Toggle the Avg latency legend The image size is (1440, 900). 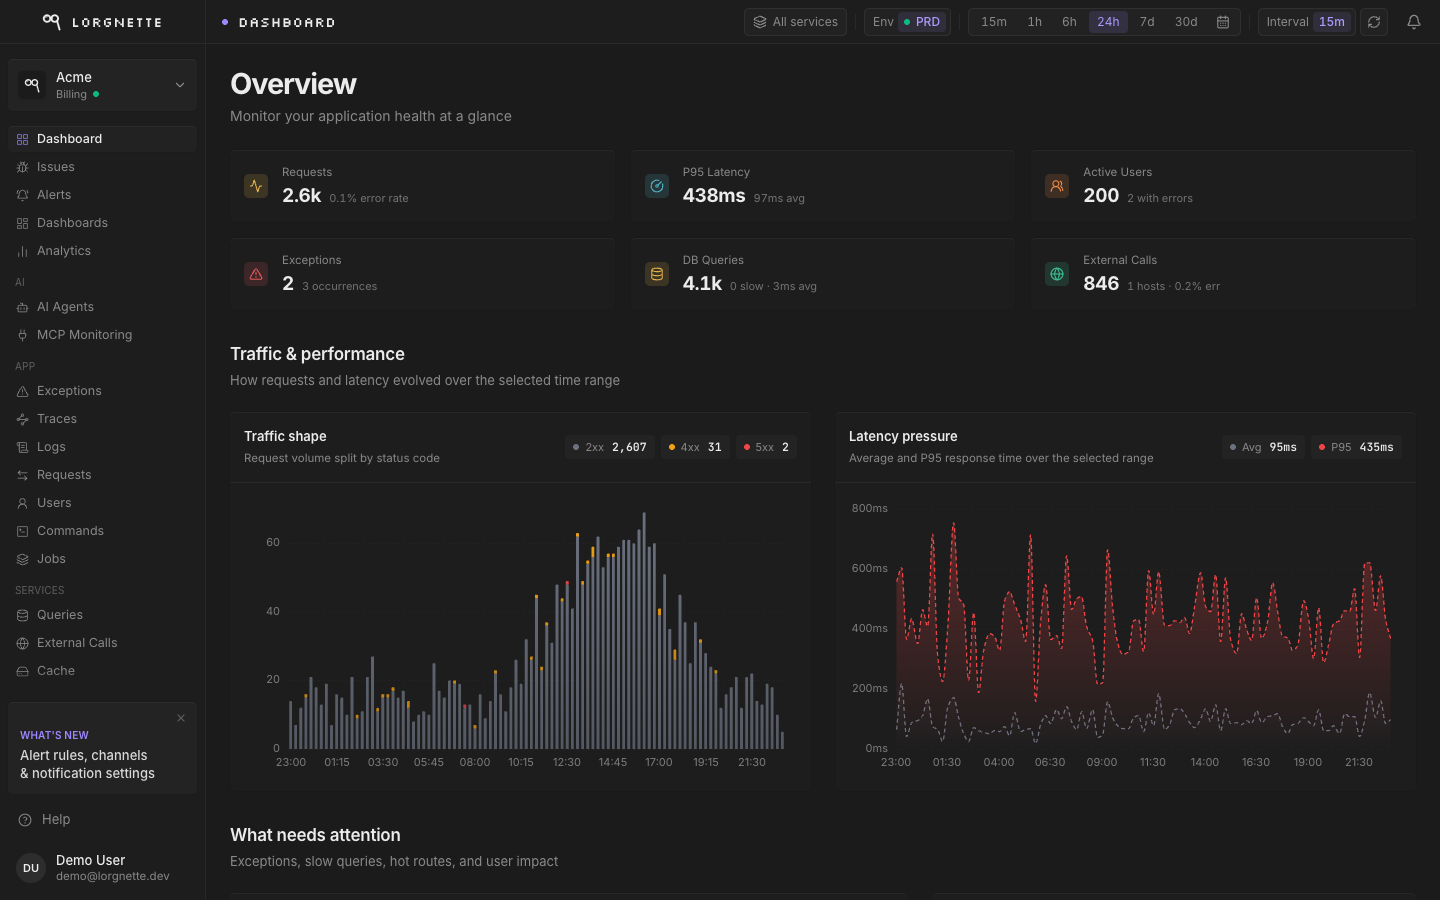click(x=1263, y=447)
